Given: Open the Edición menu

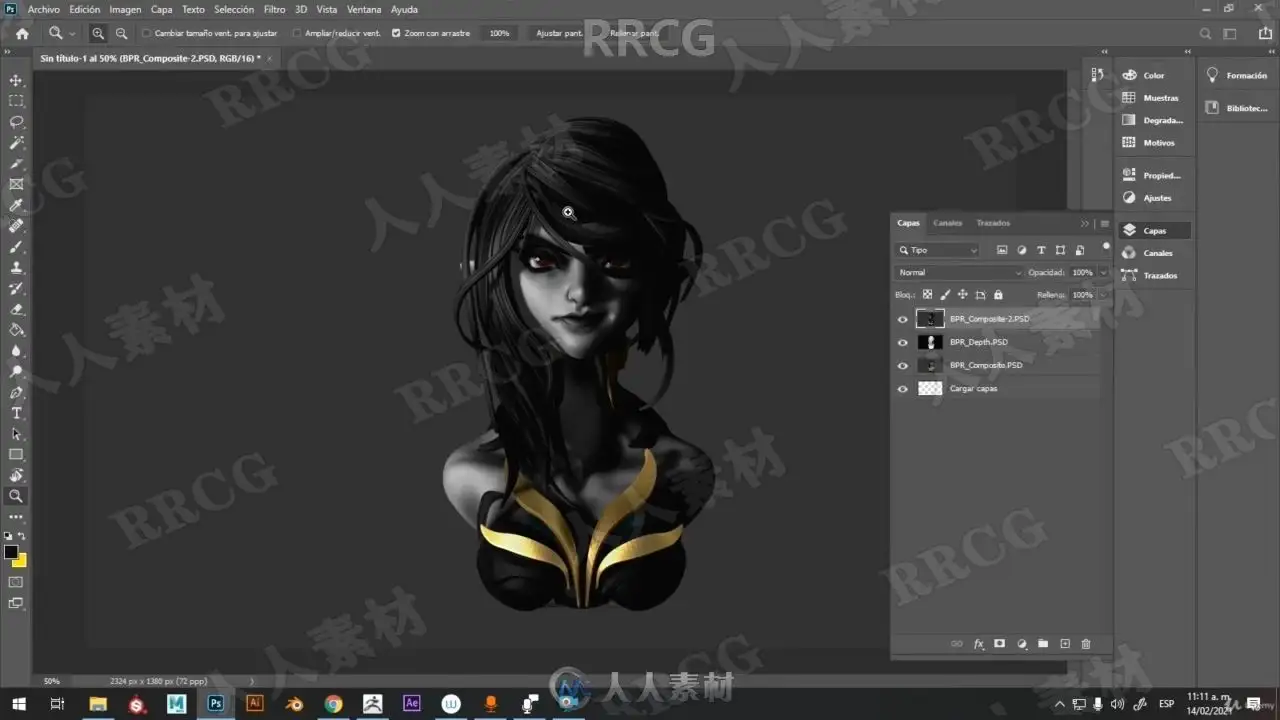Looking at the screenshot, I should pyautogui.click(x=84, y=9).
